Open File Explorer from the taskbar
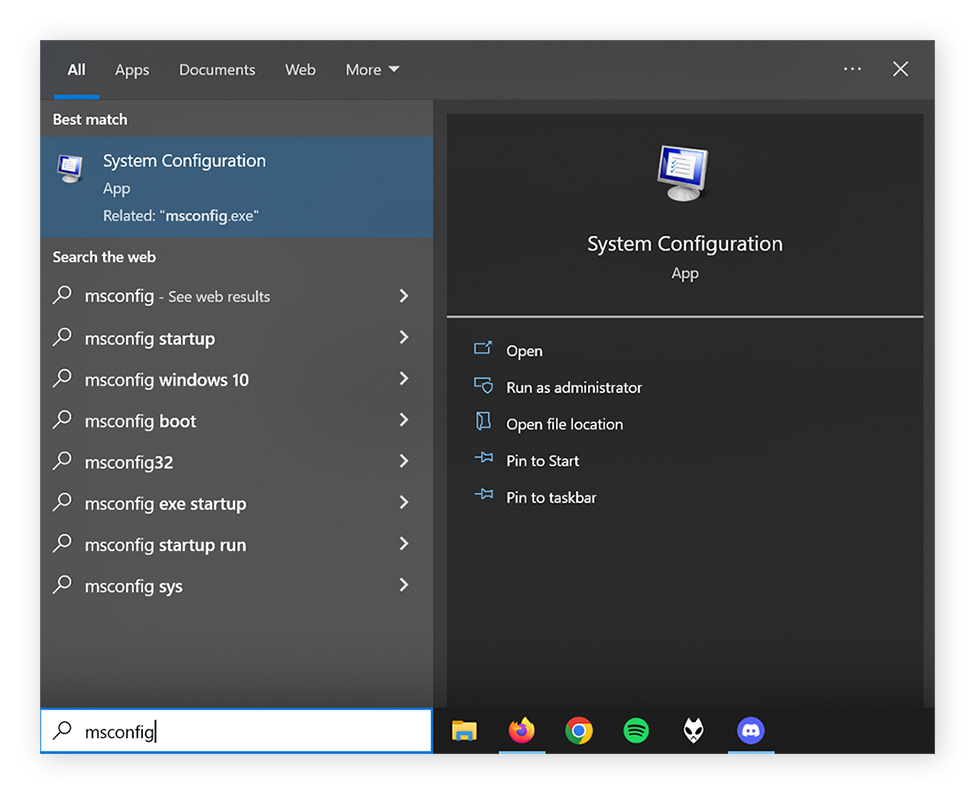Screen dimensions: 974x794 pos(464,731)
